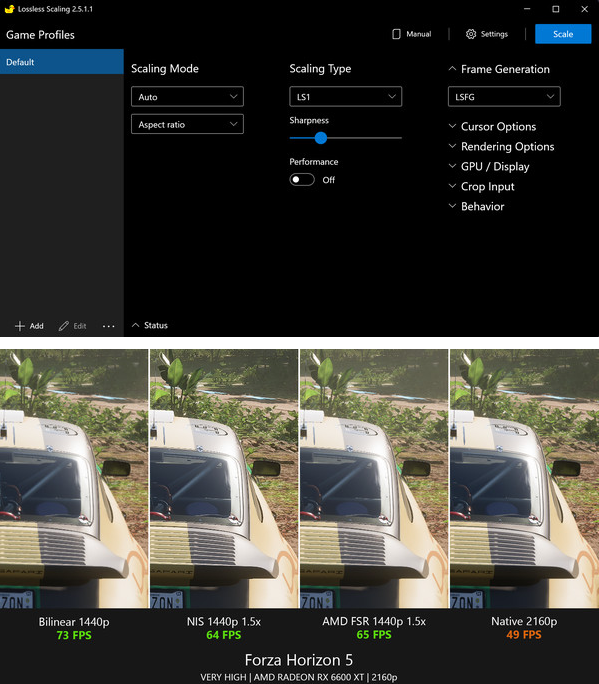599x684 pixels.
Task: Open the LS1 Scaling Type dropdown
Action: [x=346, y=97]
